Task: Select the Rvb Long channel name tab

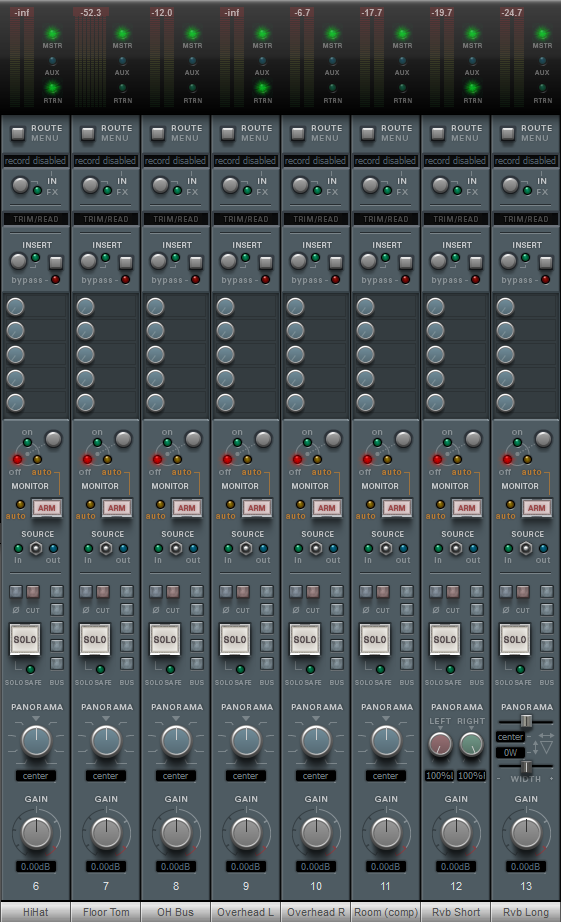Action: (x=526, y=912)
